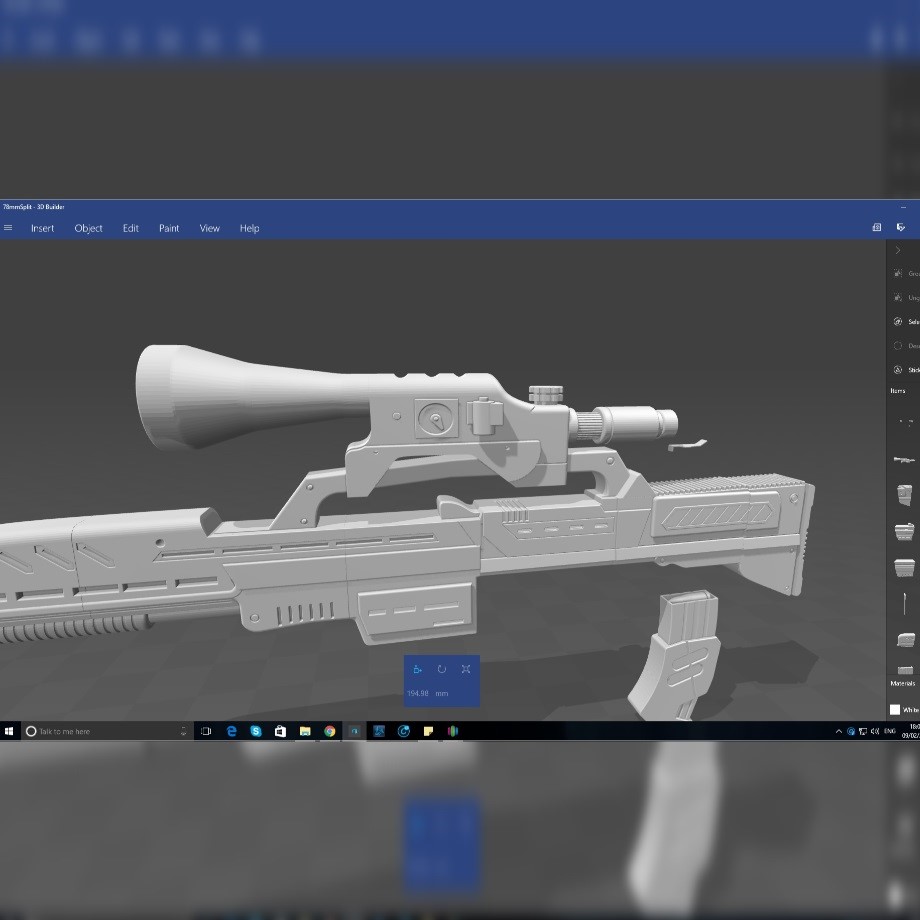Click the Deselect All icon in the sidebar
The height and width of the screenshot is (920, 920).
pos(898,345)
